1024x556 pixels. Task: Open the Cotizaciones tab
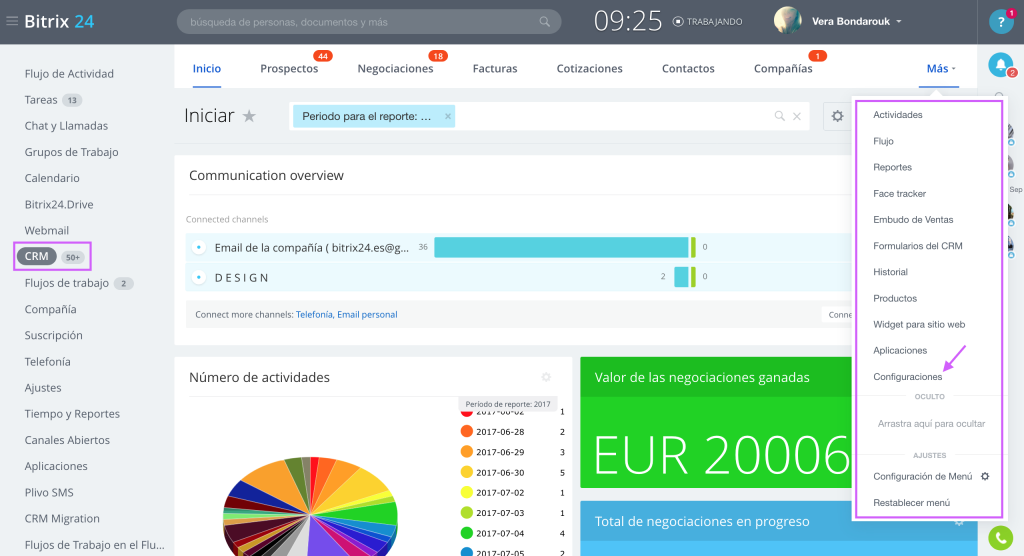[x=589, y=69]
